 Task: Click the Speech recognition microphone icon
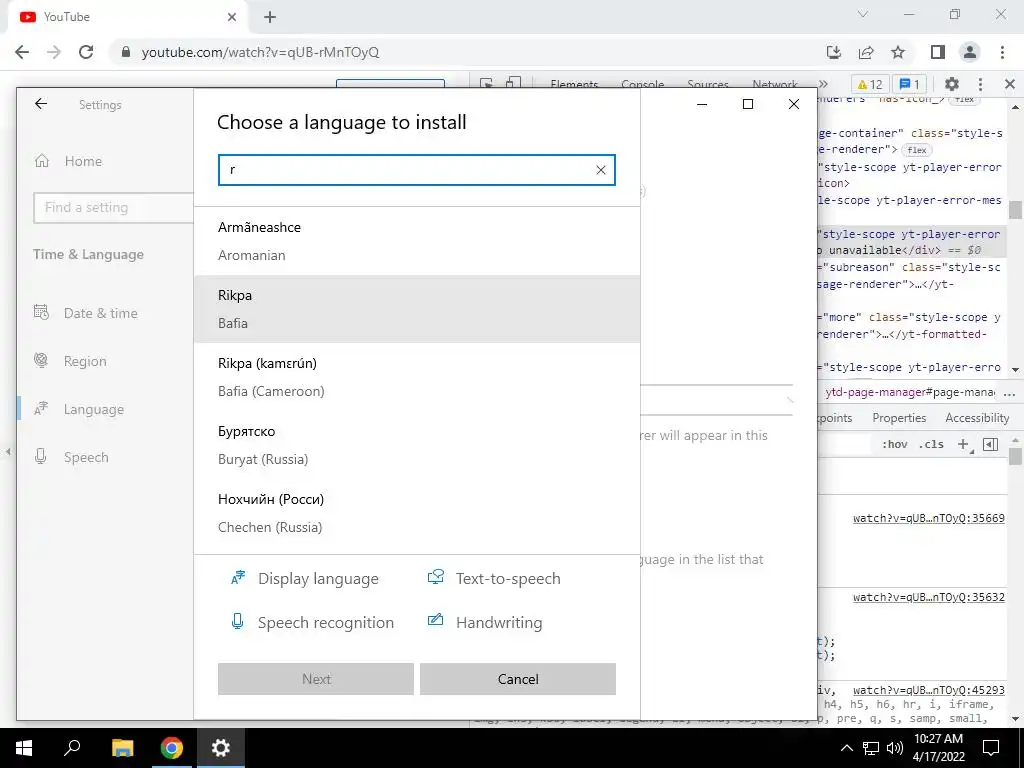click(x=238, y=622)
